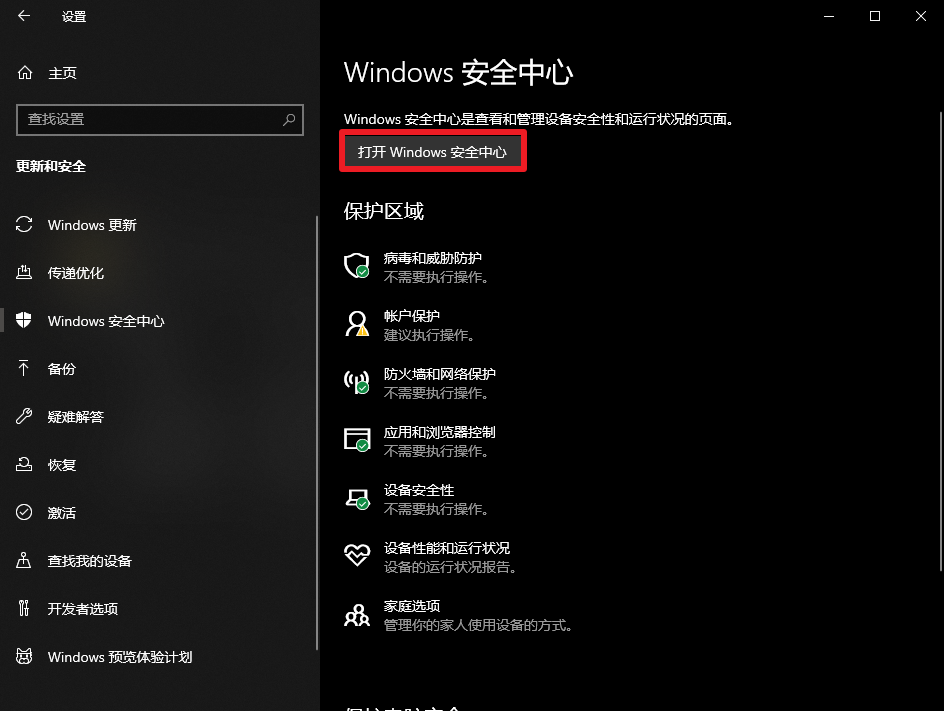Screen dimensions: 944x711
Task: Click the device performance heart icon
Action: tap(357, 556)
